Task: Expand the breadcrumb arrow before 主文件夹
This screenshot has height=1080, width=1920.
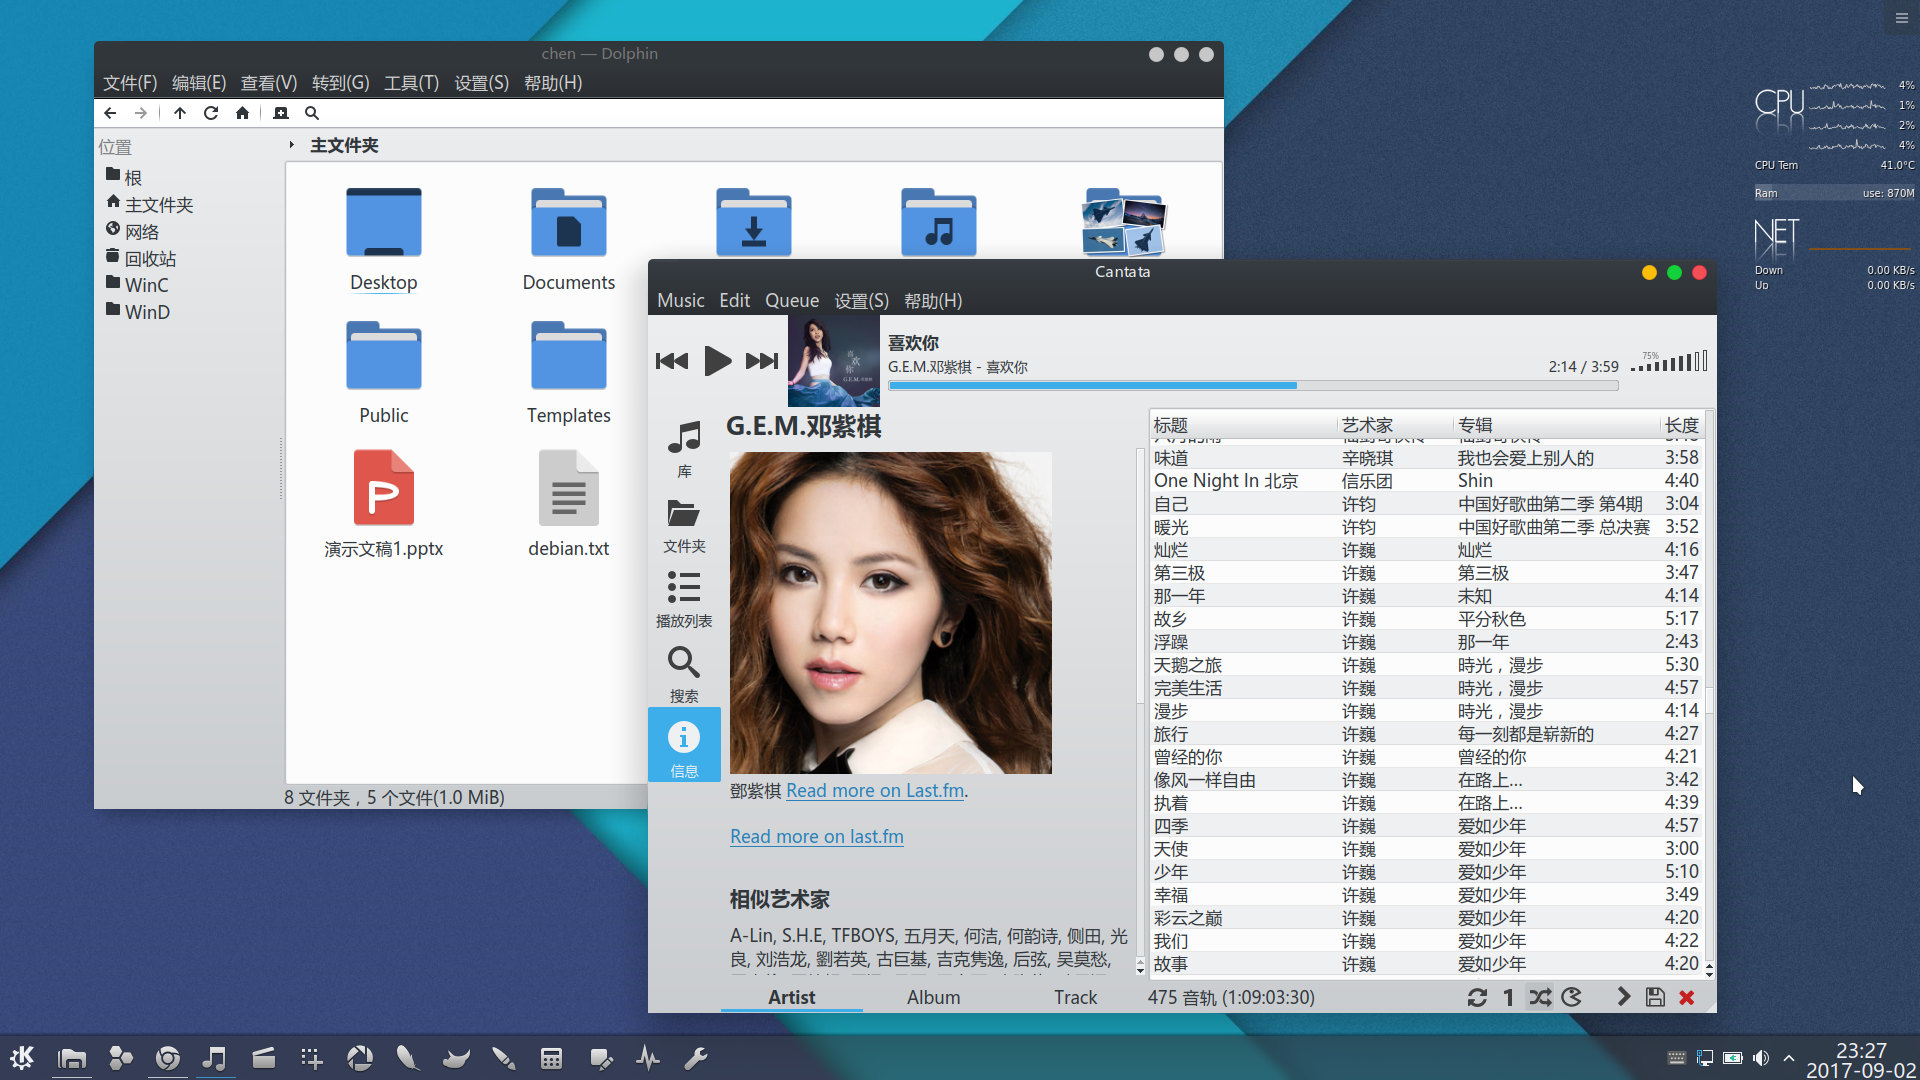Action: tap(292, 145)
